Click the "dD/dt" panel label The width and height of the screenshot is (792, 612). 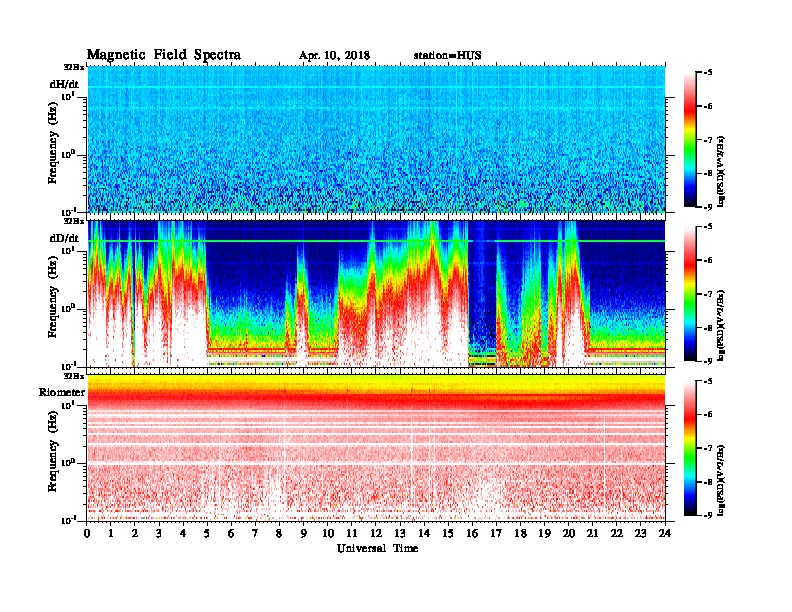point(64,238)
